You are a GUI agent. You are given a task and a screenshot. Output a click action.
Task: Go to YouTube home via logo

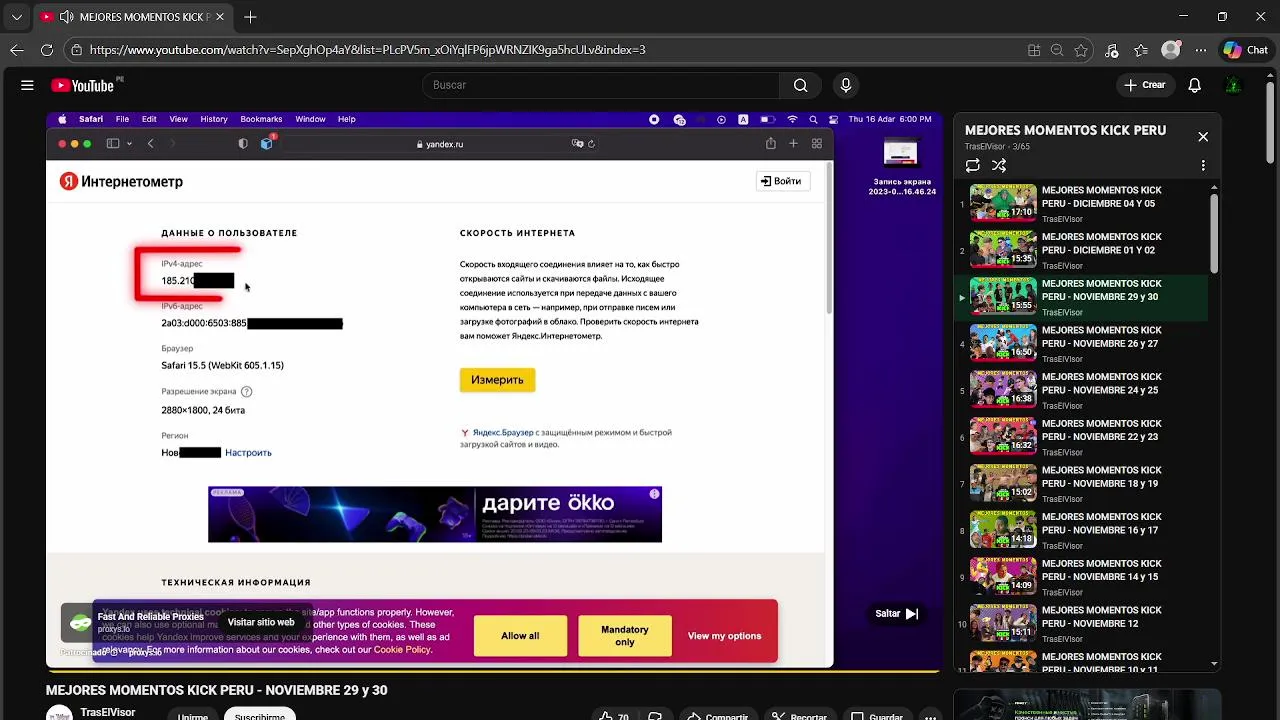(83, 86)
